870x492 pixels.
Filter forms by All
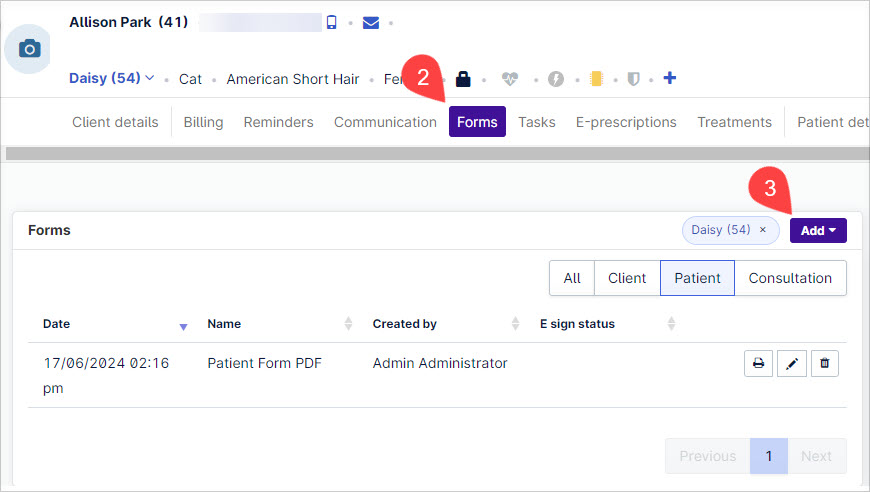(571, 278)
